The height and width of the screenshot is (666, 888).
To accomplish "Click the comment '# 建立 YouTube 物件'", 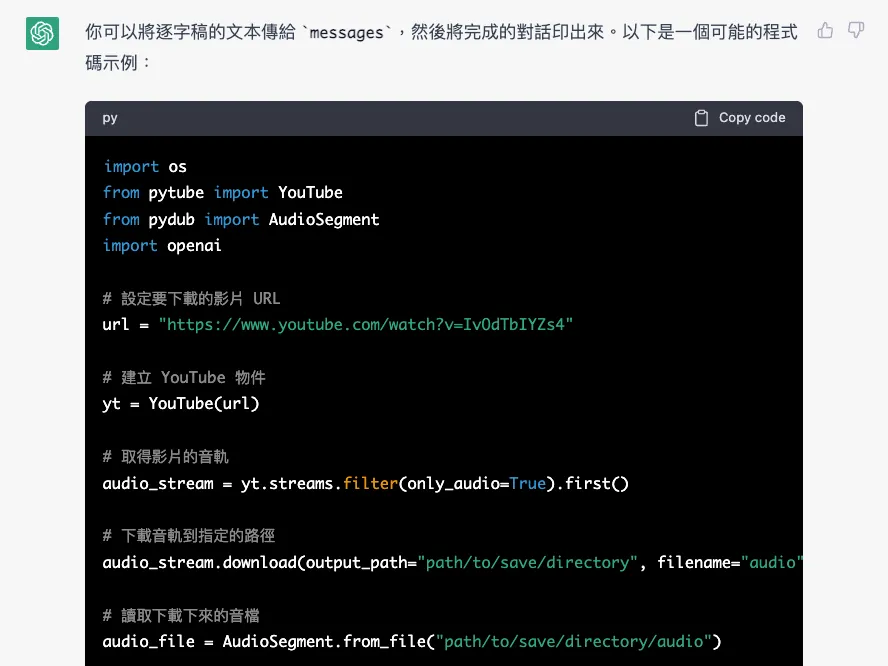I will (x=184, y=378).
